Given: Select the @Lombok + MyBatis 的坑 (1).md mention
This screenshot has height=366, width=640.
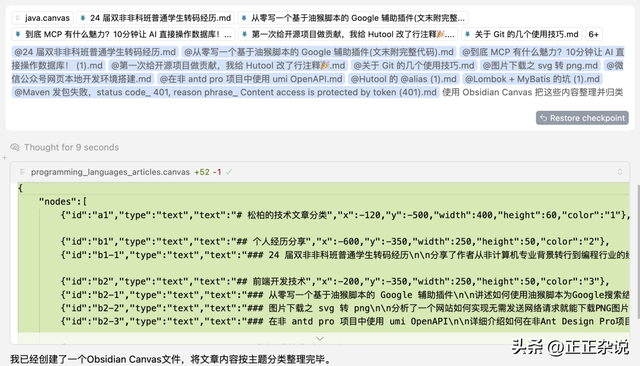Looking at the screenshot, I should 532,79.
